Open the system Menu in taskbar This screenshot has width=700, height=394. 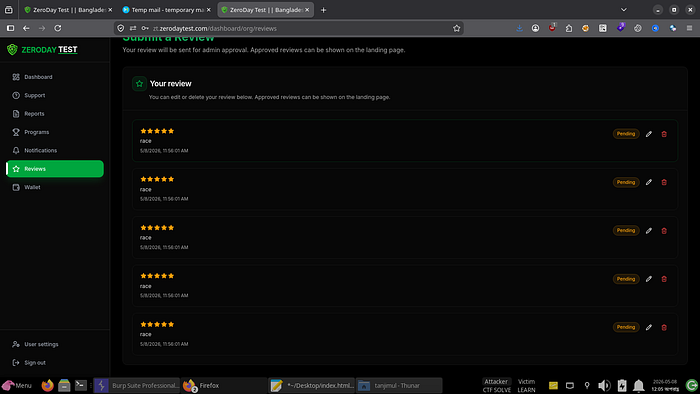click(17, 386)
